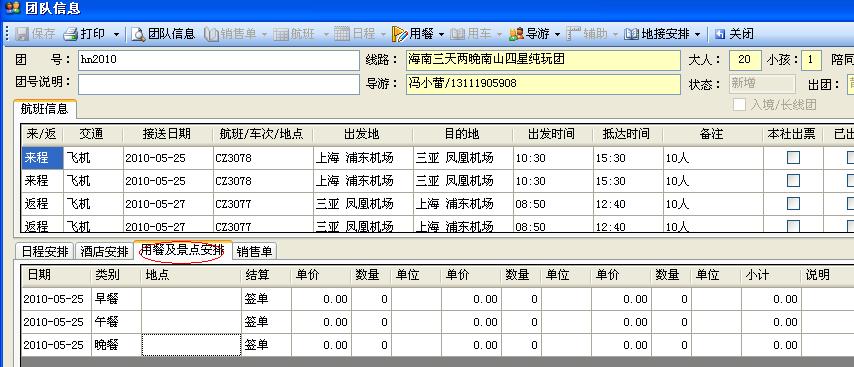Click the 地接安排 book icon
This screenshot has height=367, width=854.
(632, 34)
